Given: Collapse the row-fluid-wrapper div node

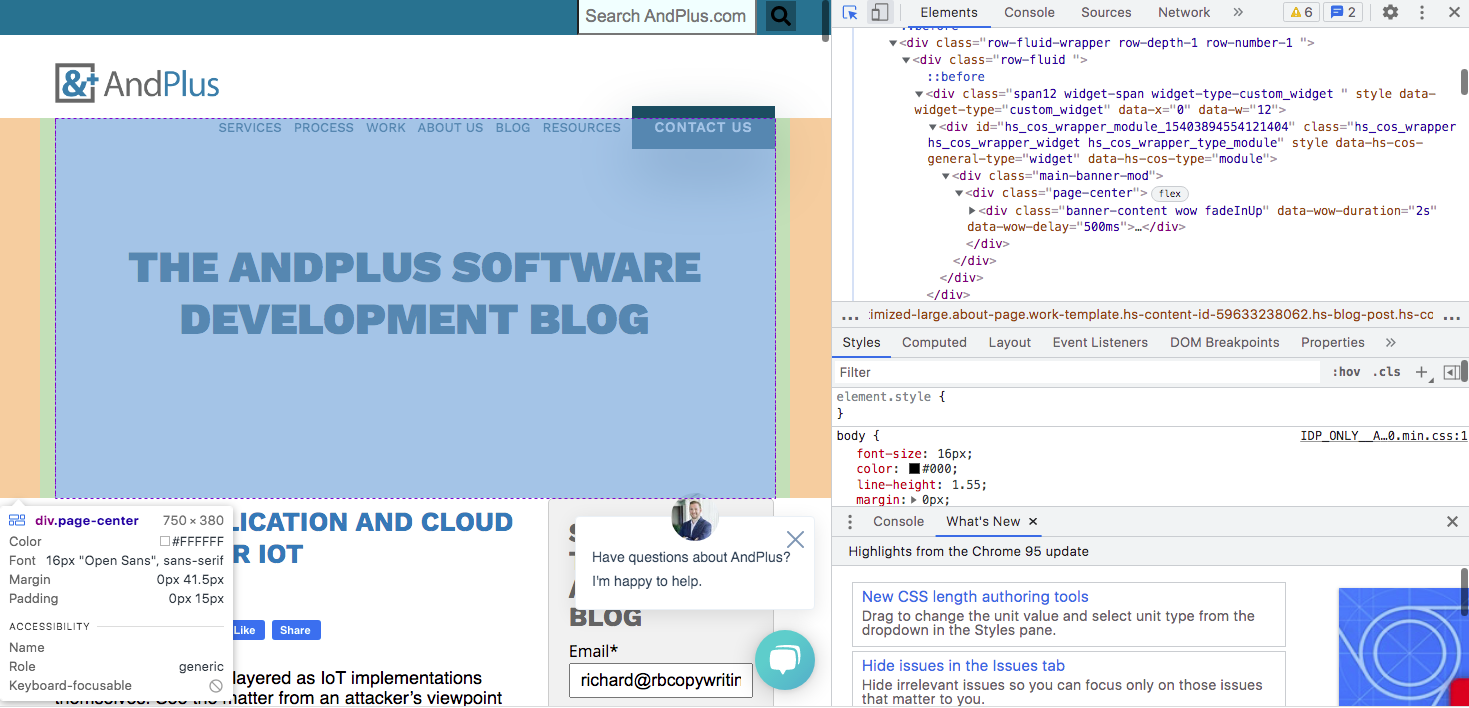Looking at the screenshot, I should tap(893, 42).
